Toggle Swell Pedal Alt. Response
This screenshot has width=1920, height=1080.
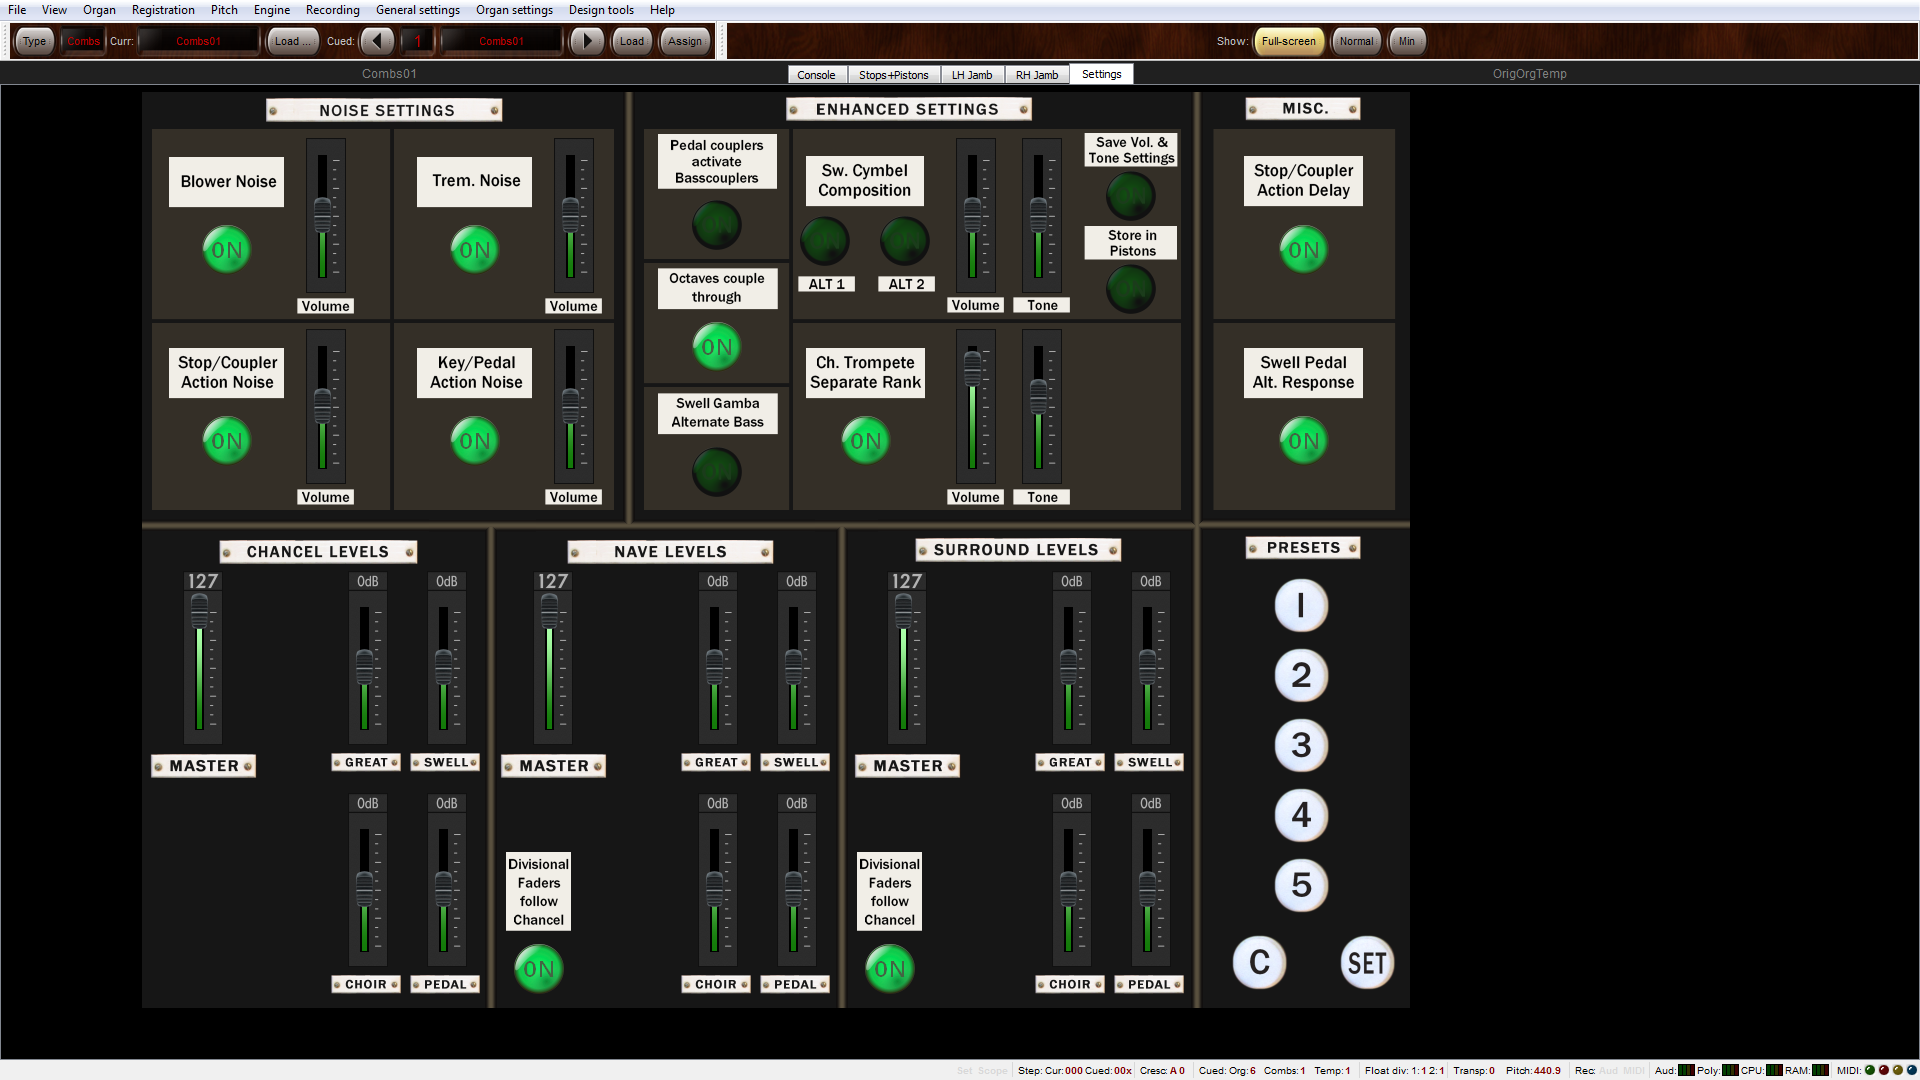pyautogui.click(x=1303, y=441)
